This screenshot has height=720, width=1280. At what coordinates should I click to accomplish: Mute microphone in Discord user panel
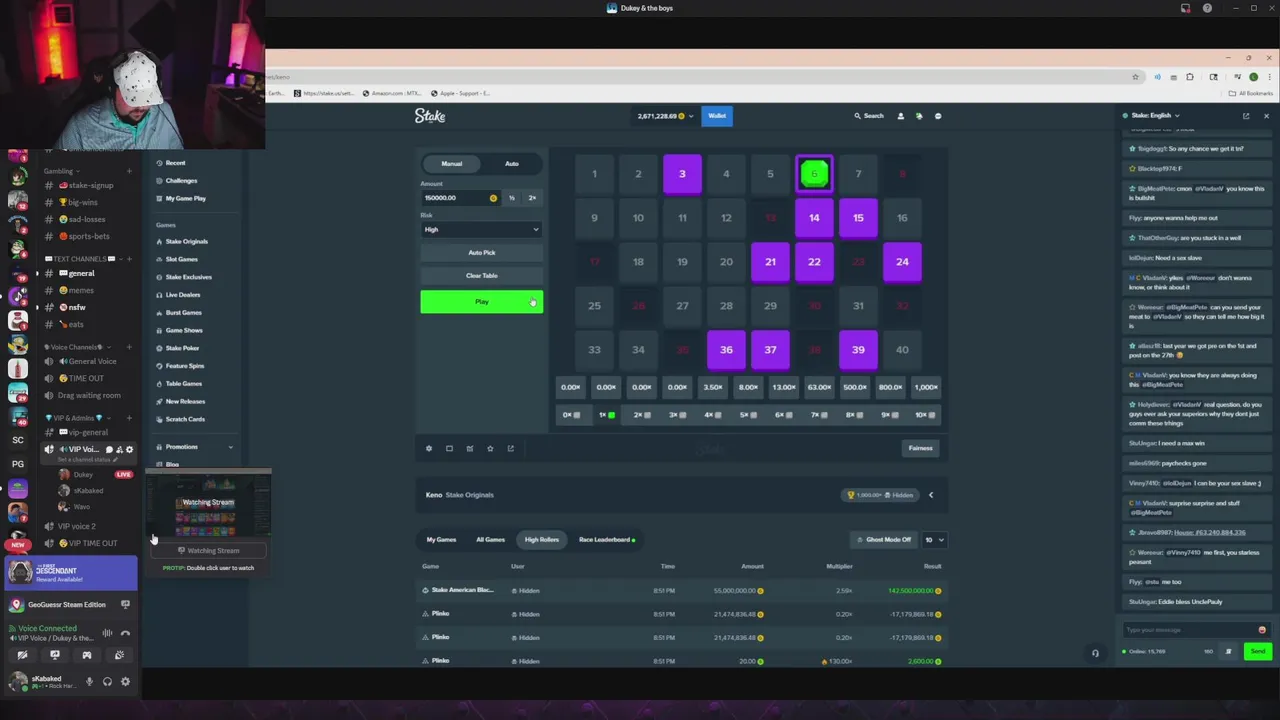point(89,682)
